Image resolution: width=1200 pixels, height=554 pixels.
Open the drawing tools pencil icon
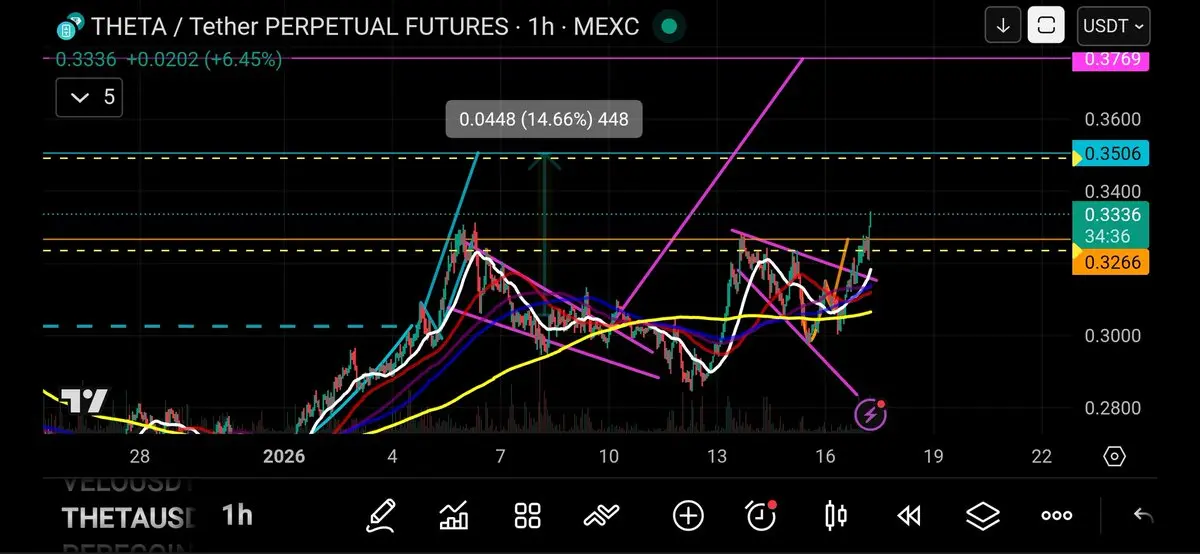tap(381, 516)
